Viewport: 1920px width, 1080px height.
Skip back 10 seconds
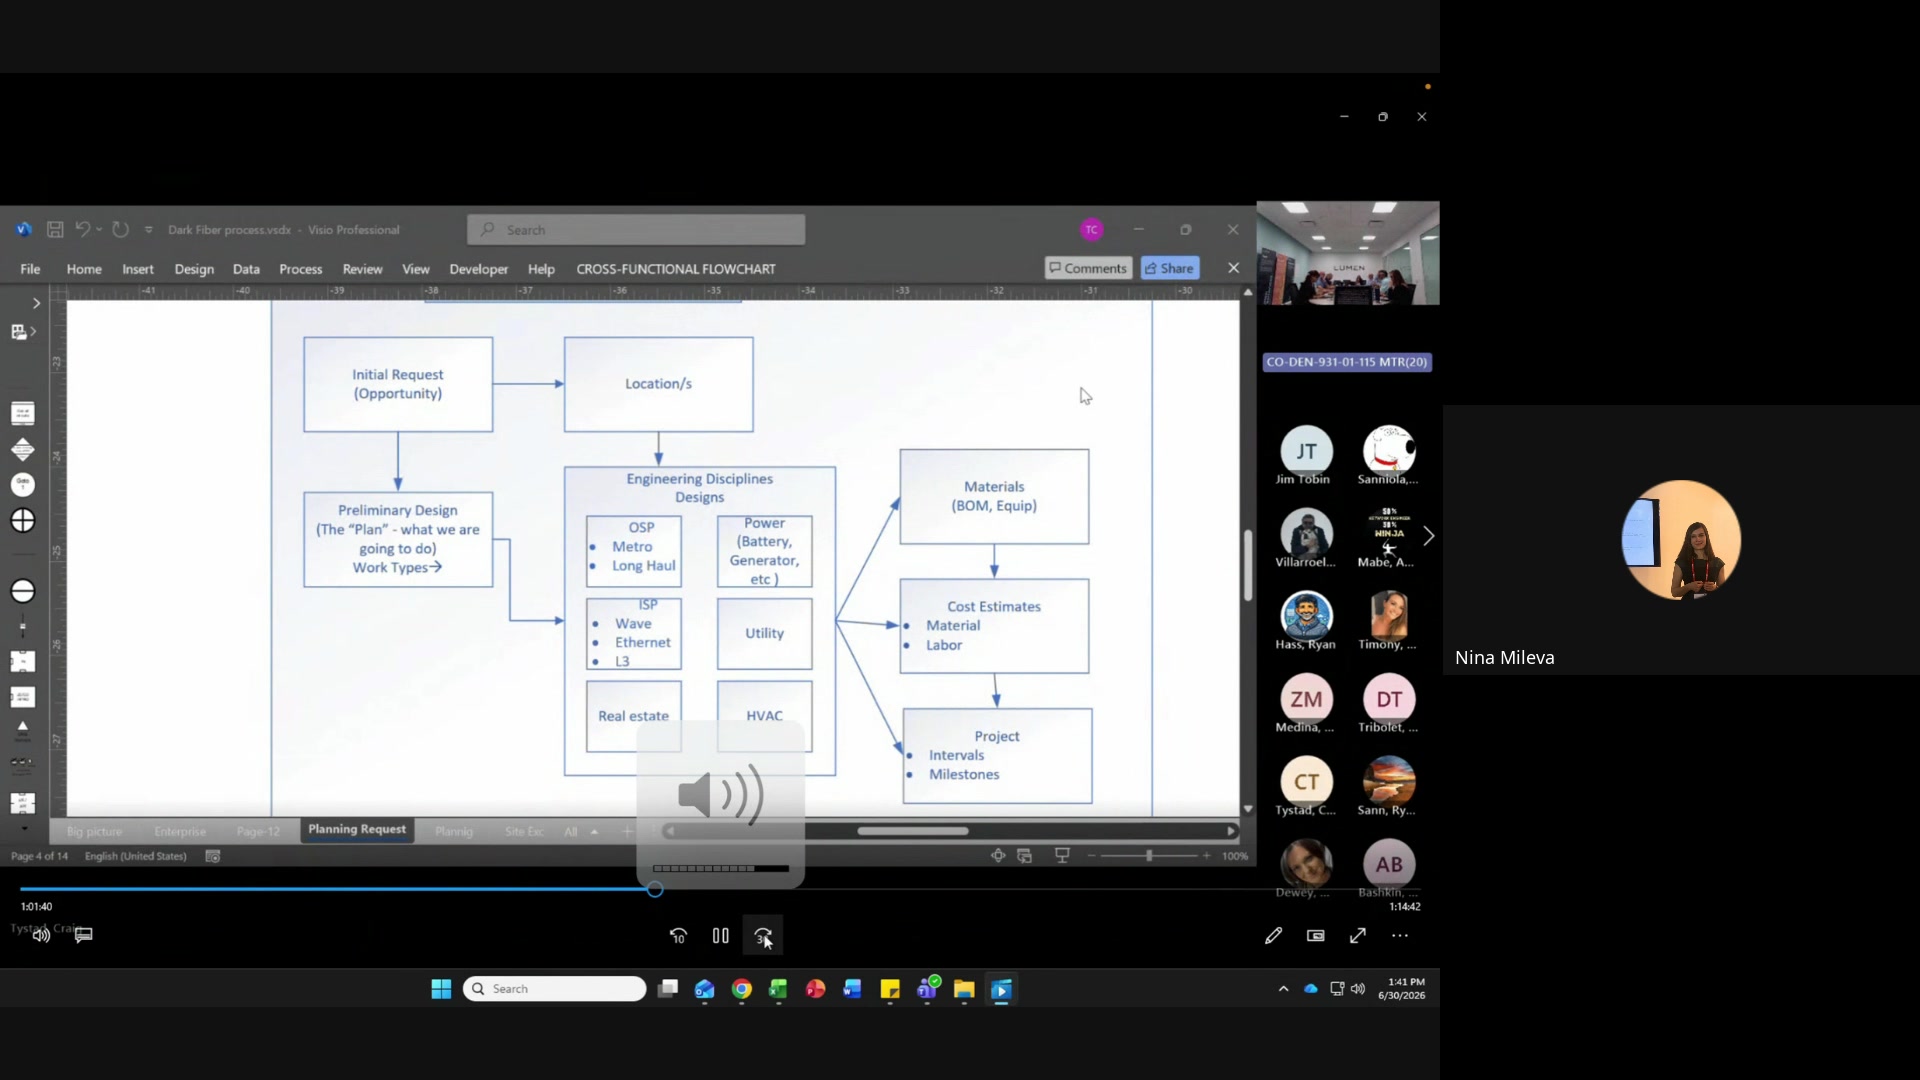click(678, 936)
